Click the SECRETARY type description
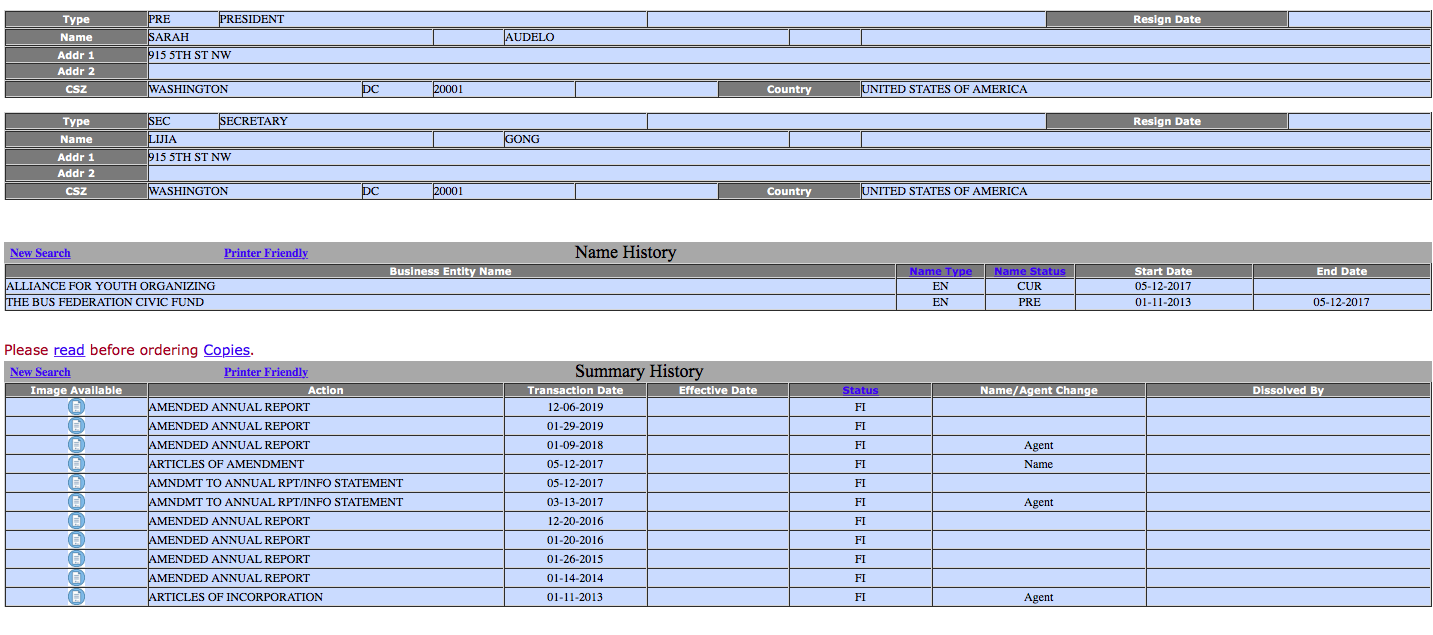Viewport: 1433px width, 635px height. [x=254, y=121]
